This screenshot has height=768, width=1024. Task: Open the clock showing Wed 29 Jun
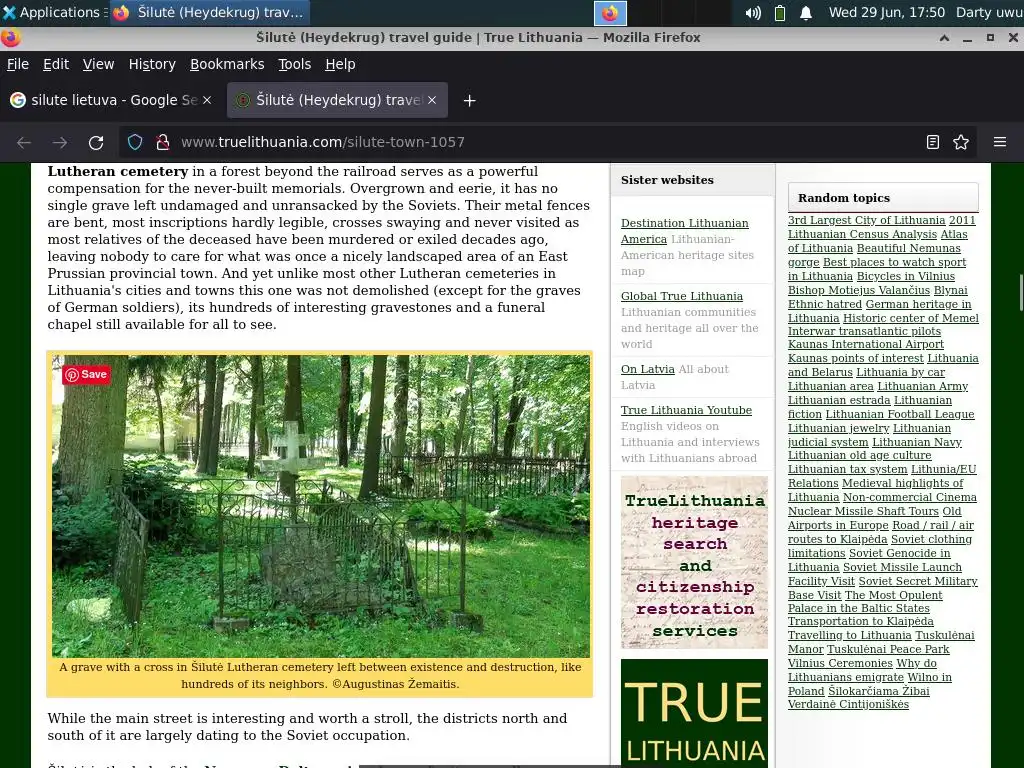pos(886,12)
